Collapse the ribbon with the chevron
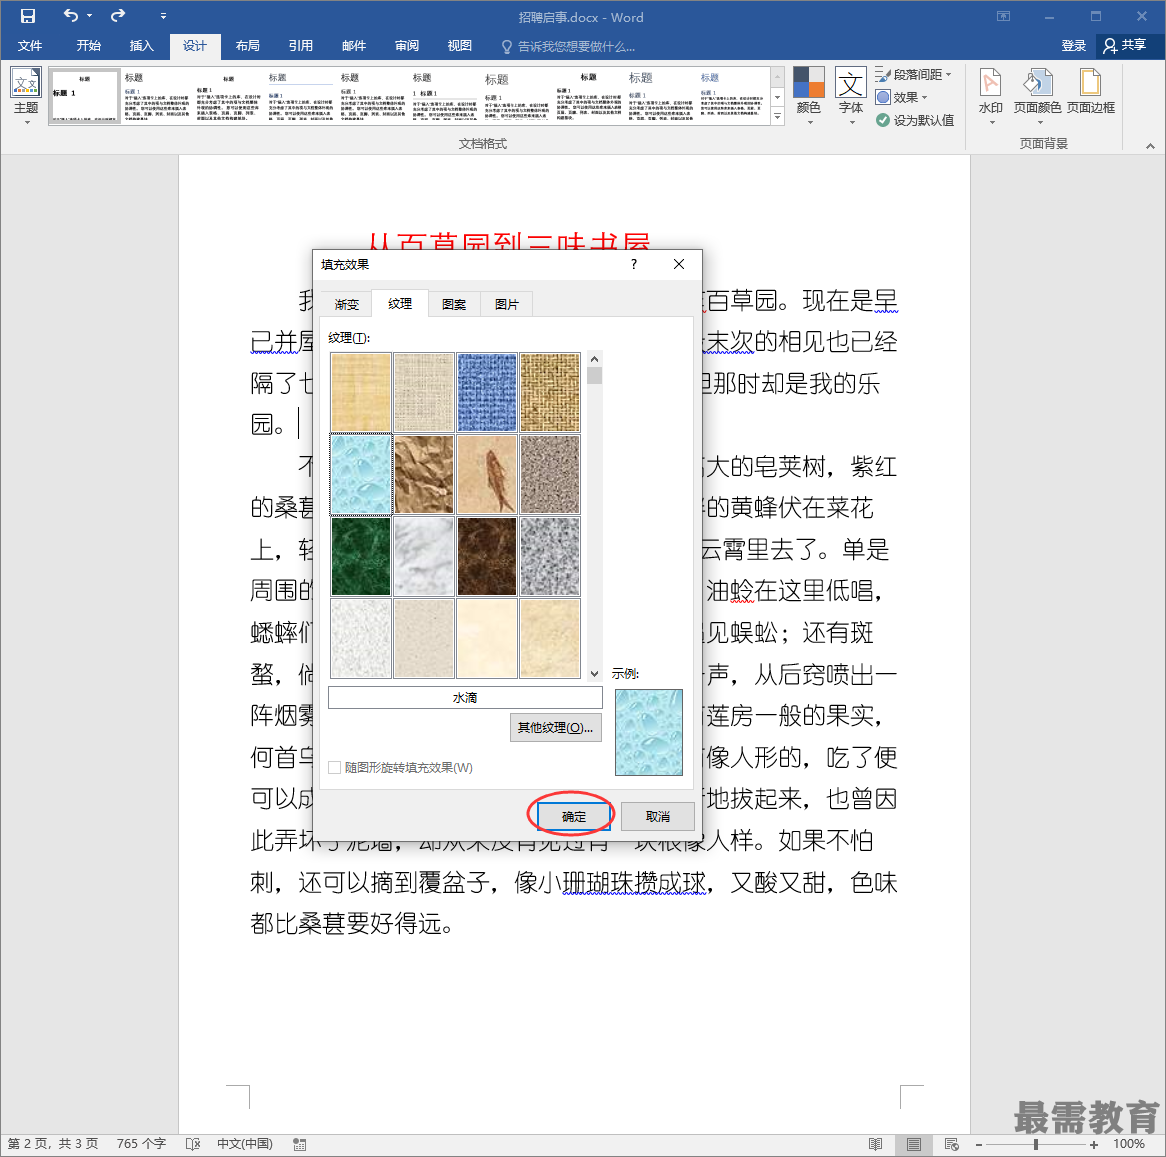1166x1157 pixels. point(1150,146)
